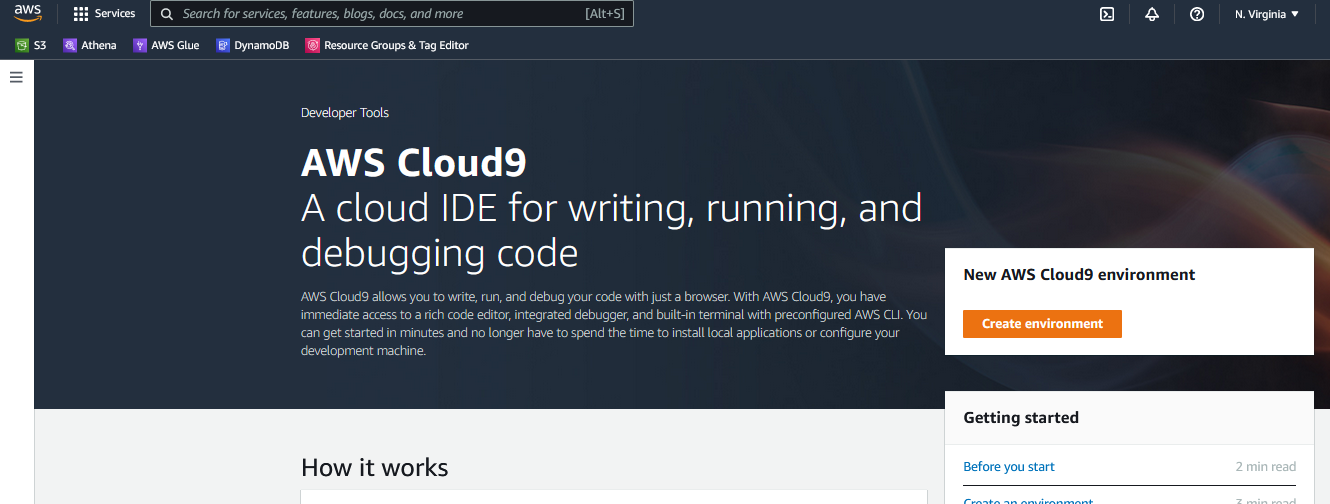Click the New AWS Cloud9 environment title

coord(1079,274)
